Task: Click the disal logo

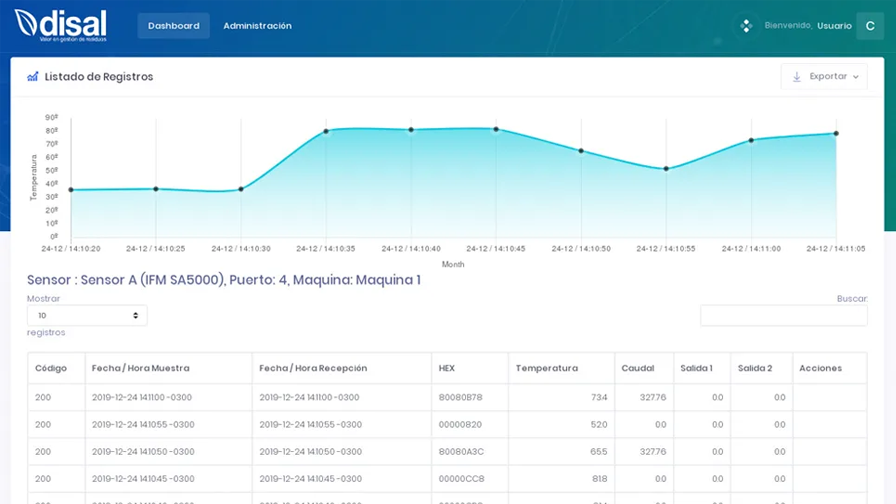Action: click(x=61, y=25)
